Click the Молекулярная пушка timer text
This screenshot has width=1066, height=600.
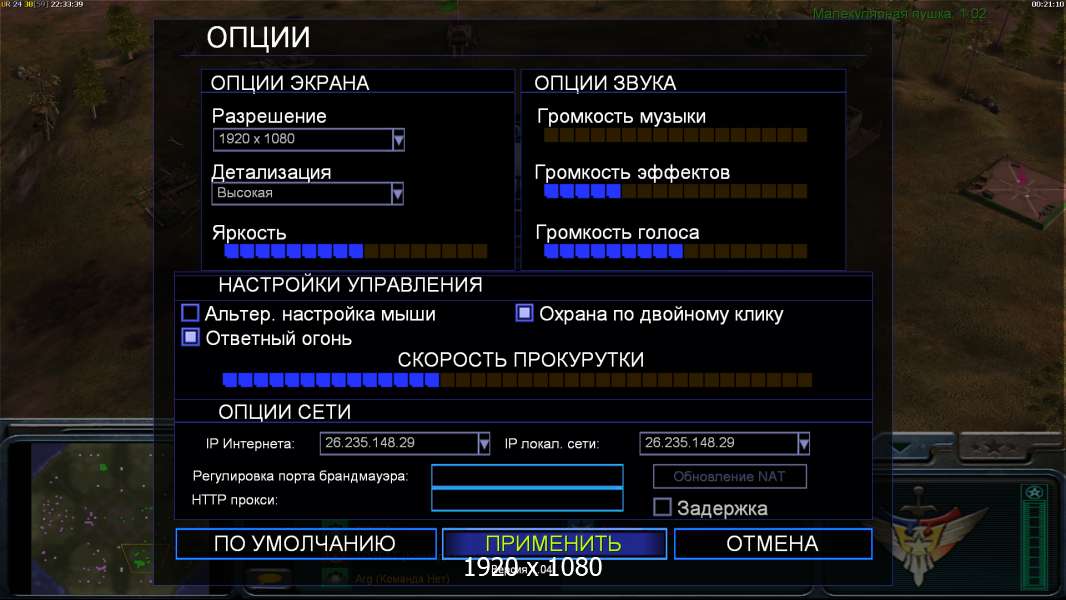tap(899, 14)
